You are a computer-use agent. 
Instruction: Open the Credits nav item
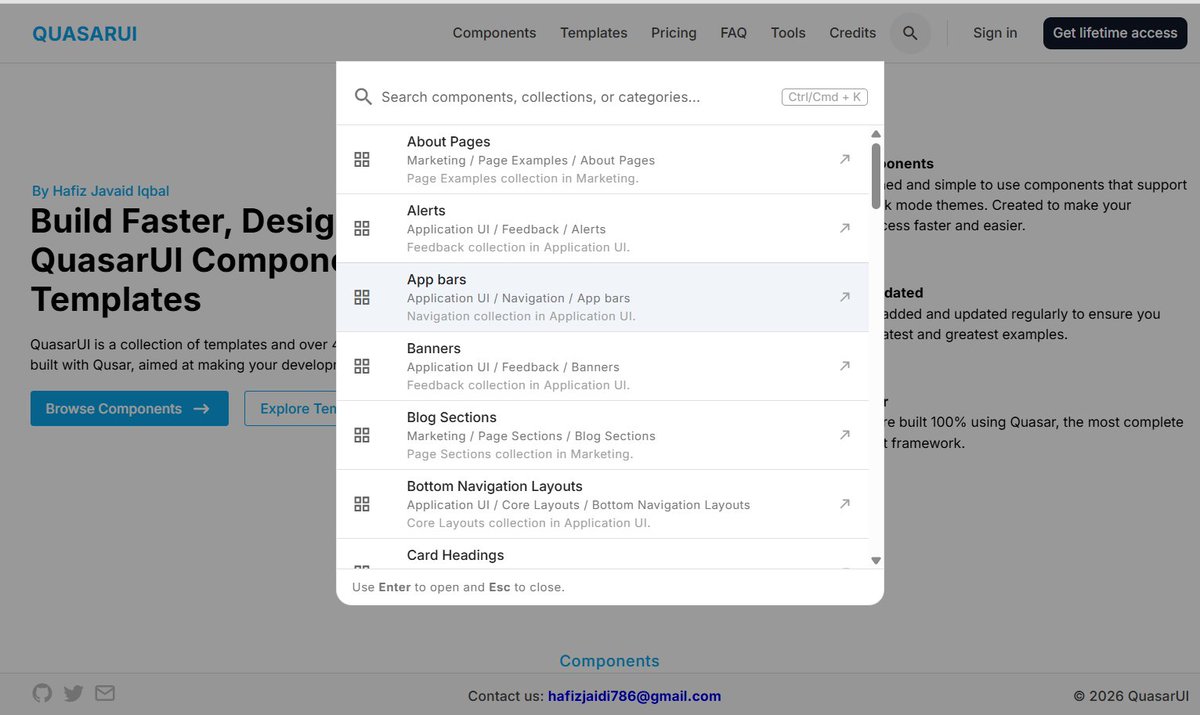tap(853, 33)
